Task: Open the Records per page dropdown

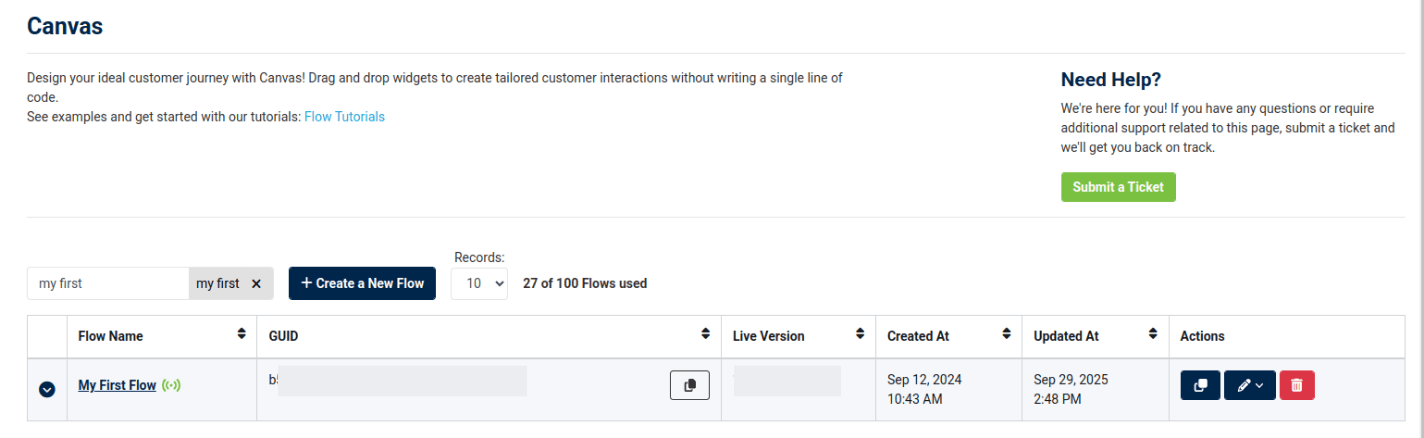Action: pos(479,283)
